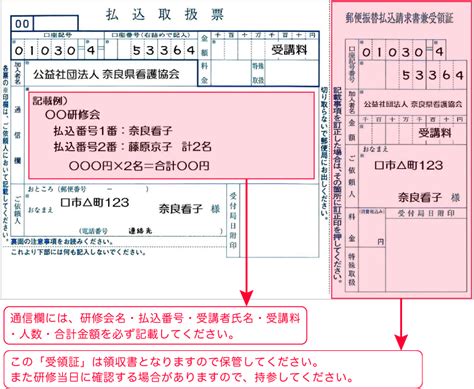Click name 奈良看子 様 on payment slip
The image size is (474, 389).
(189, 209)
